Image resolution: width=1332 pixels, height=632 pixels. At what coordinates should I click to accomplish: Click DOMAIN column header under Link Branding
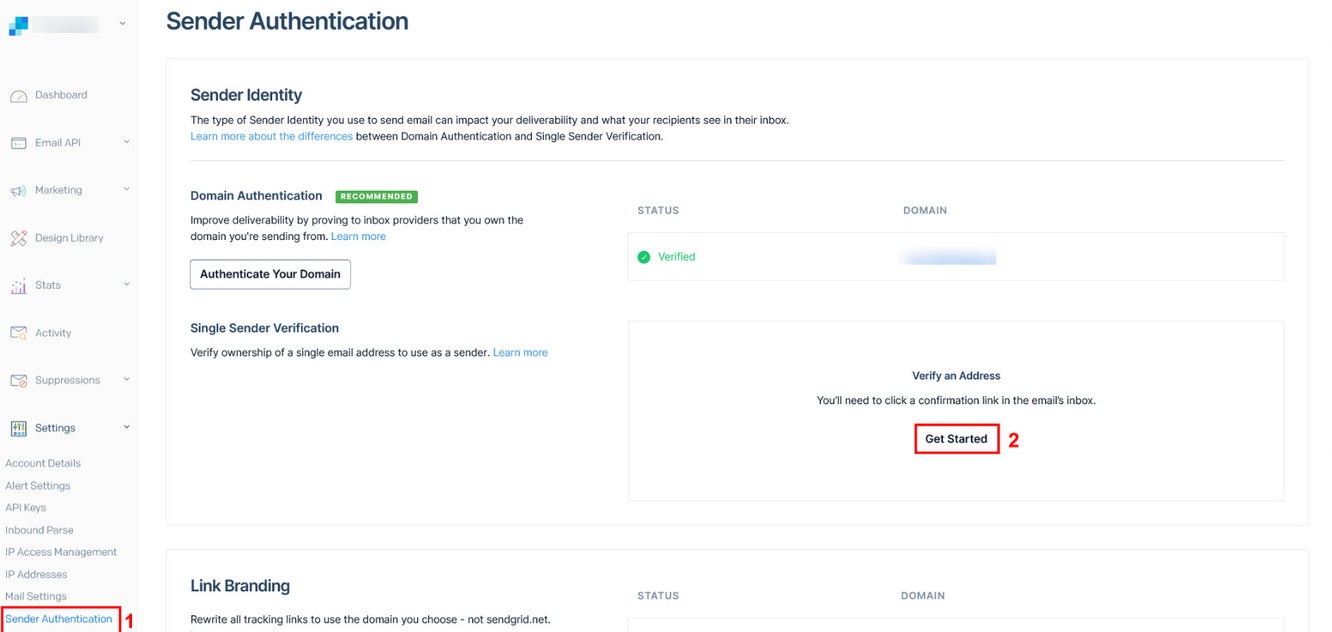(x=922, y=596)
